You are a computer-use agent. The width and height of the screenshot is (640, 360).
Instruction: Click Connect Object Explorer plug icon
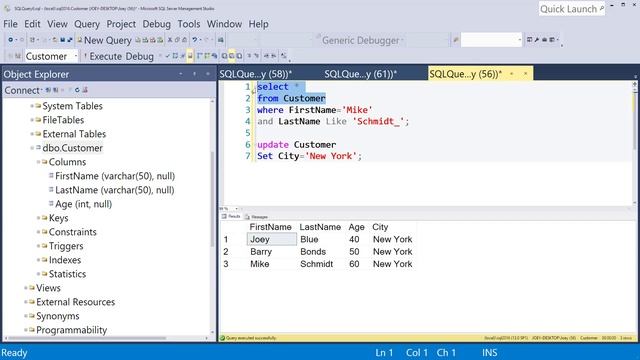(x=48, y=90)
